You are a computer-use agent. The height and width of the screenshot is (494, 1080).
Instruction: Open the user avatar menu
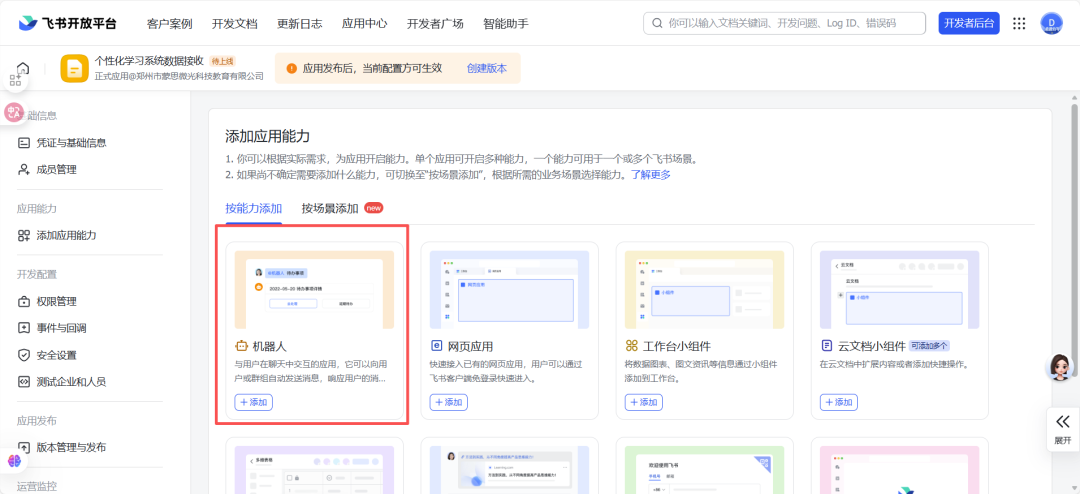(x=1051, y=23)
